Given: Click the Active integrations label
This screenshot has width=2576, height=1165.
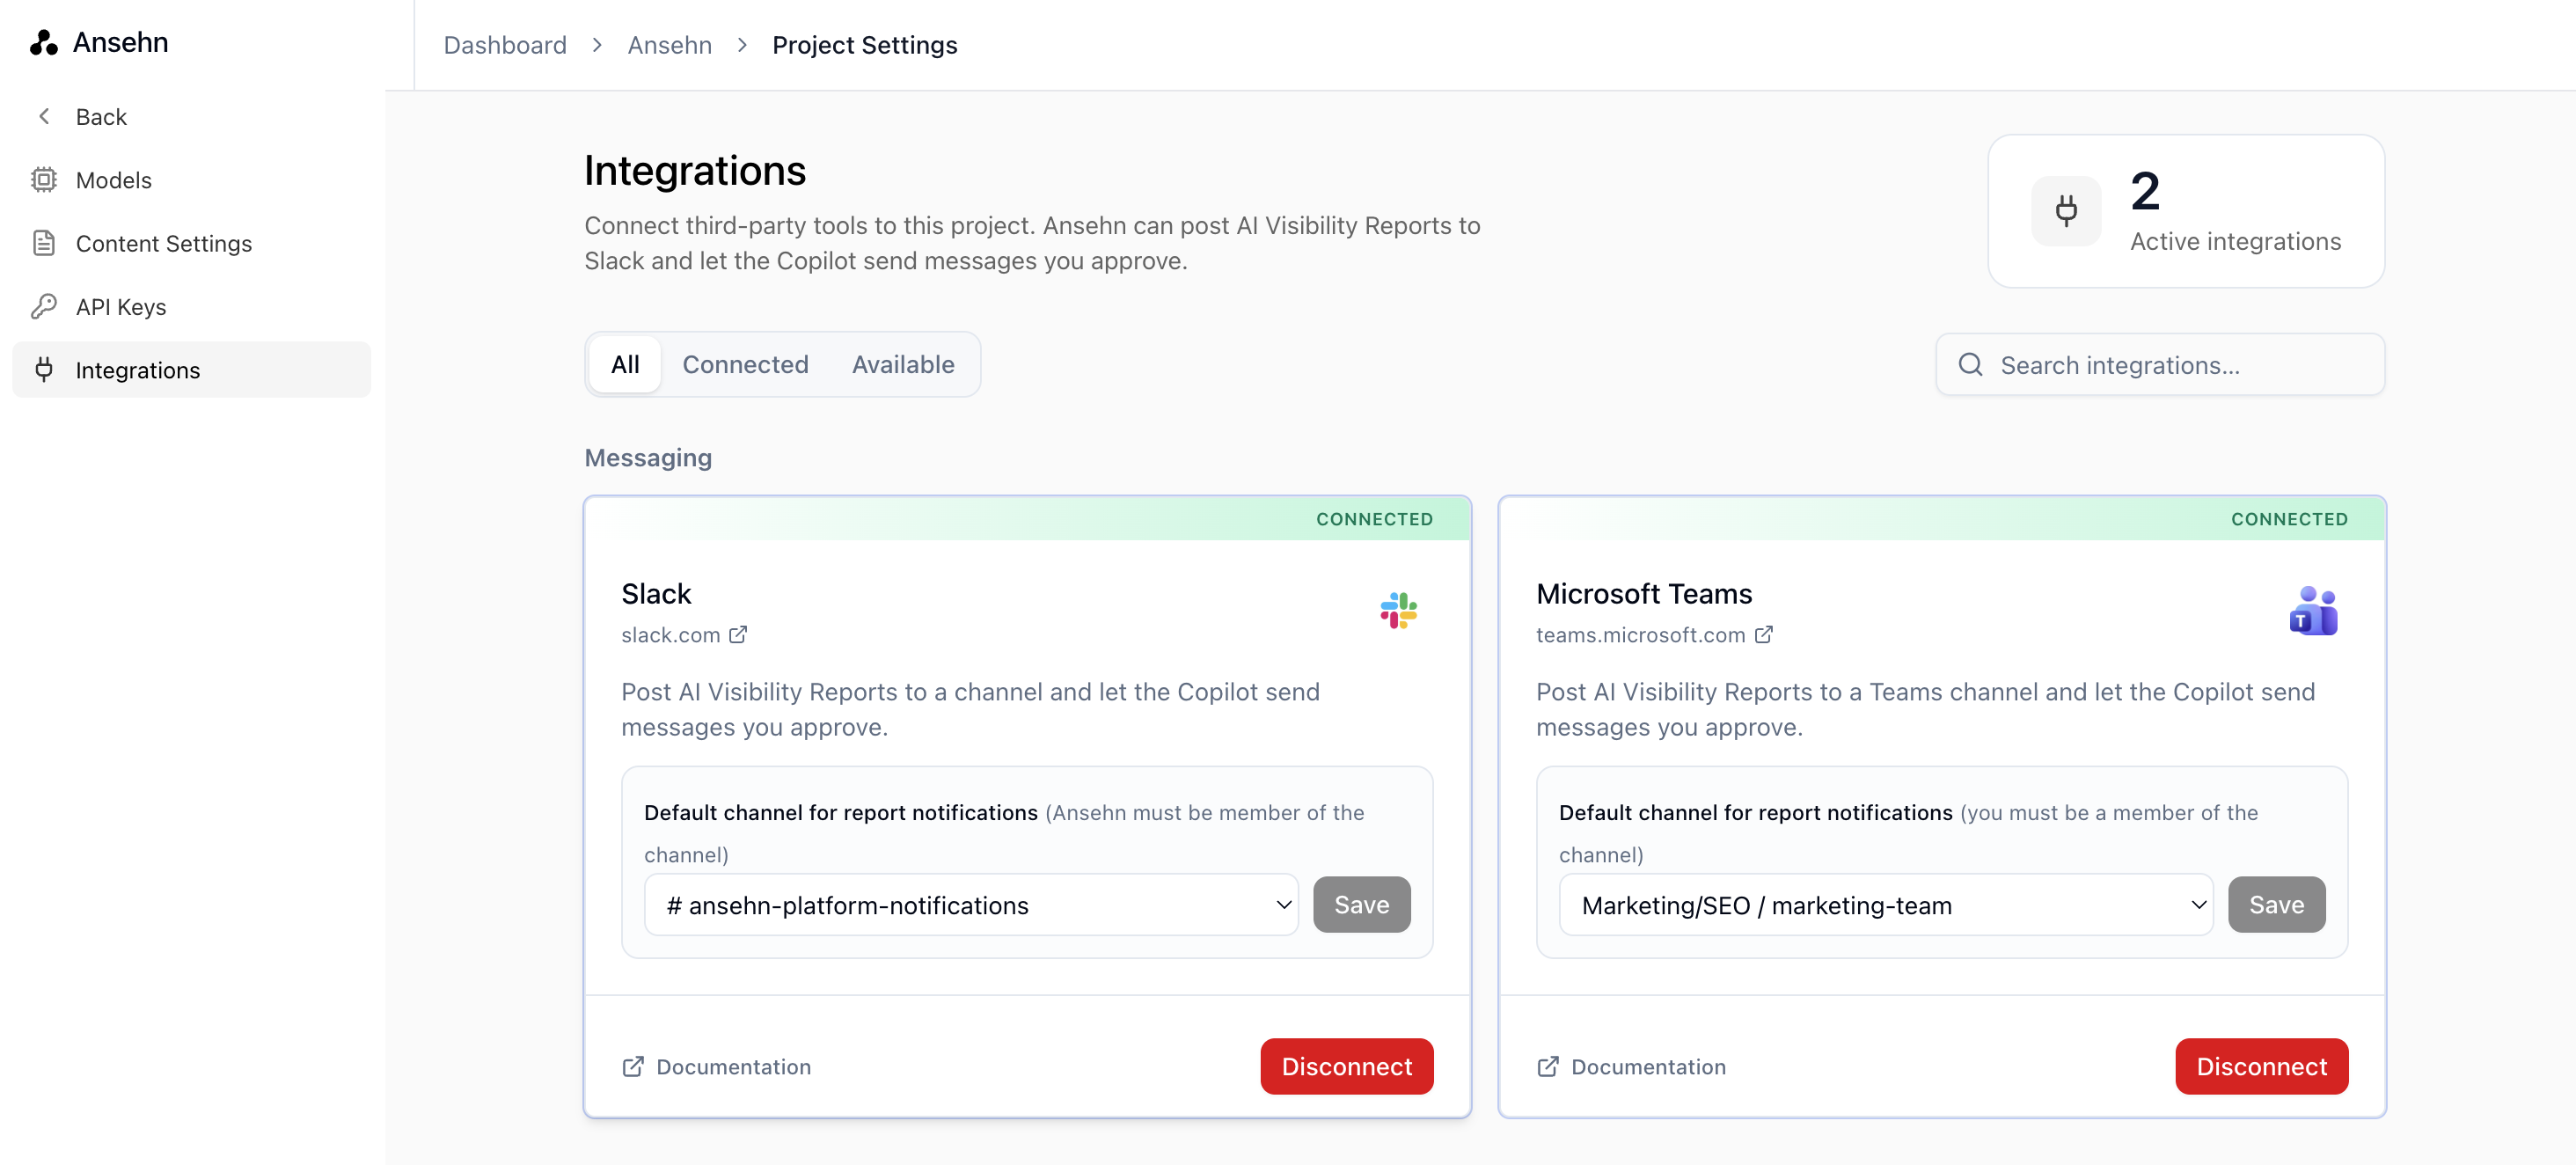Looking at the screenshot, I should pos(2235,242).
